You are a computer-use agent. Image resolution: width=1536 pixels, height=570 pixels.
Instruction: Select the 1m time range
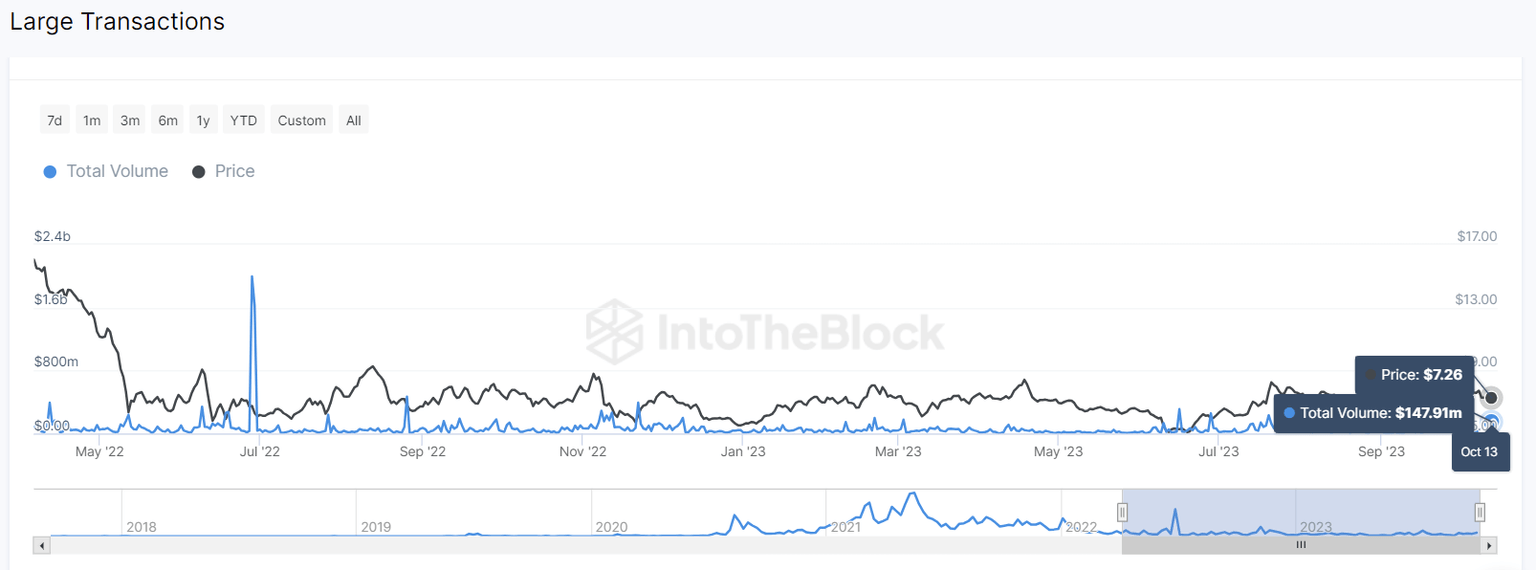coord(92,121)
